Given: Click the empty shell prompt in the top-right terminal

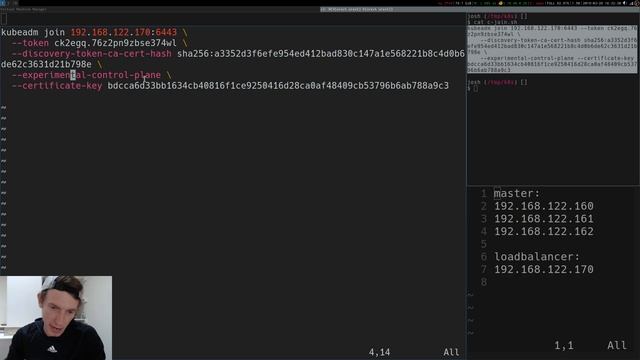Looking at the screenshot, I should click(473, 88).
